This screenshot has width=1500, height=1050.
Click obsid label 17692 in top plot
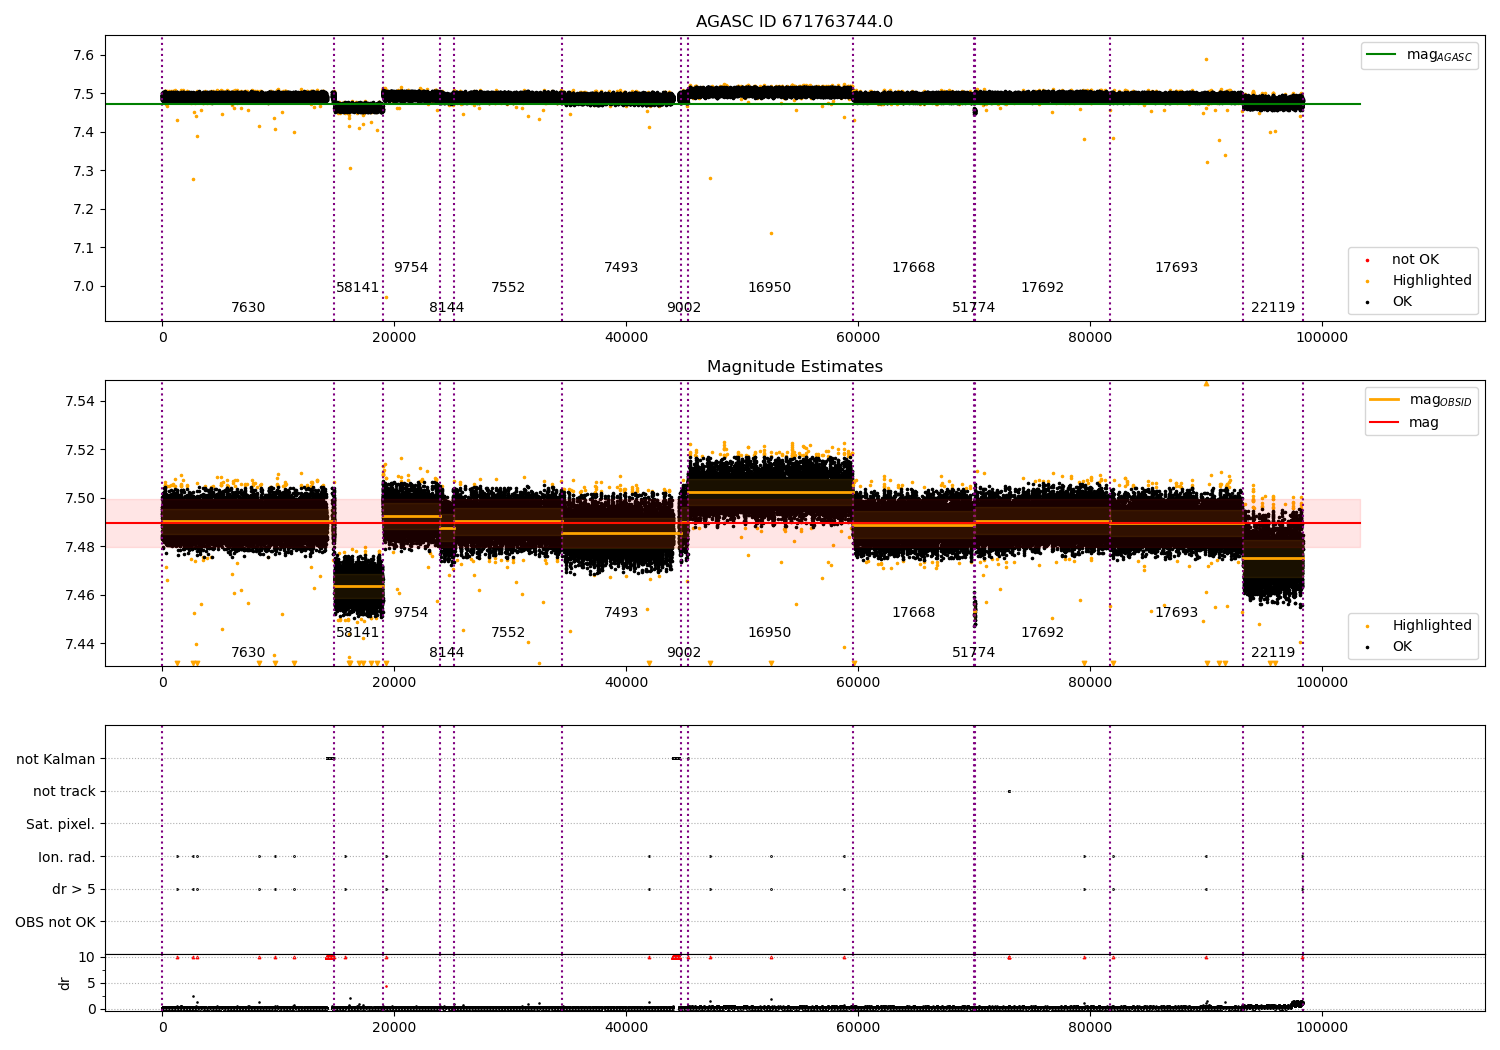[1043, 288]
